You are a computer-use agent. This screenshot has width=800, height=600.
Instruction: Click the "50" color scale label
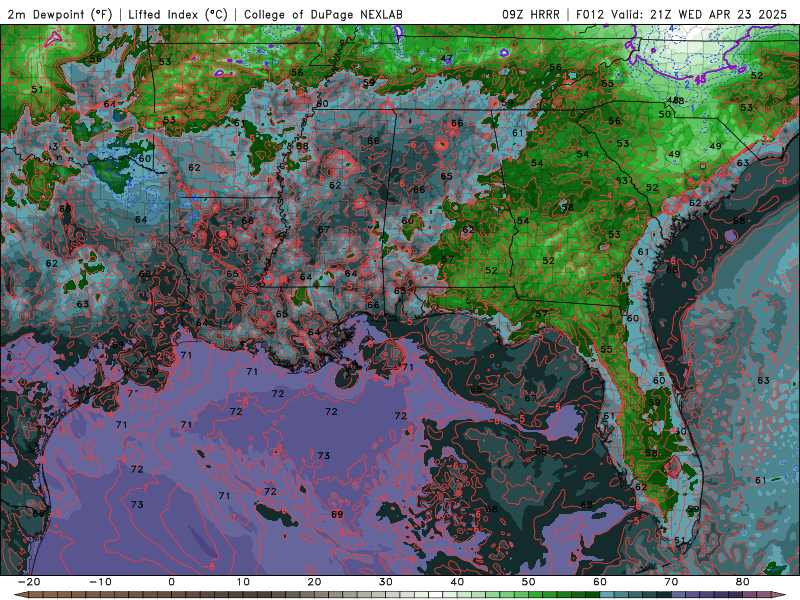click(x=529, y=582)
